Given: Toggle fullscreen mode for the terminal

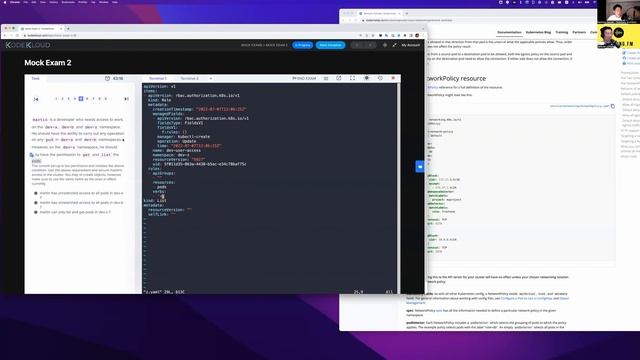Looking at the screenshot, I should 352,78.
